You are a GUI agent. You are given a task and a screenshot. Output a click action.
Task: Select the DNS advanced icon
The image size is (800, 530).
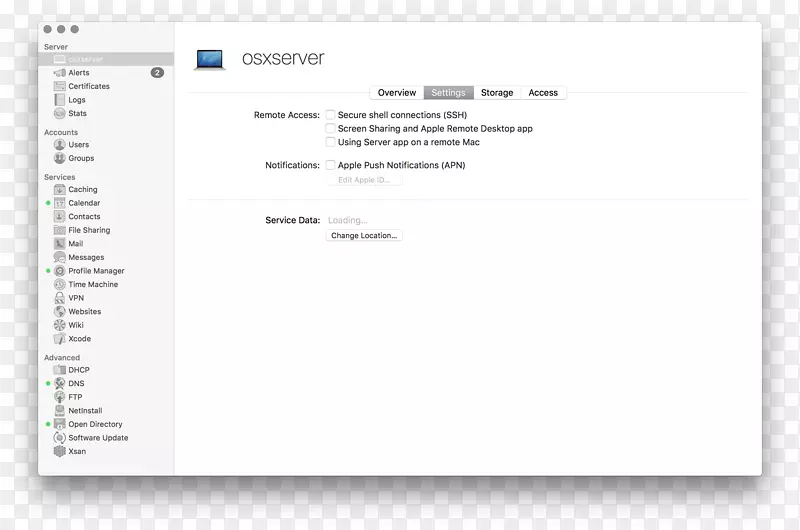60,384
